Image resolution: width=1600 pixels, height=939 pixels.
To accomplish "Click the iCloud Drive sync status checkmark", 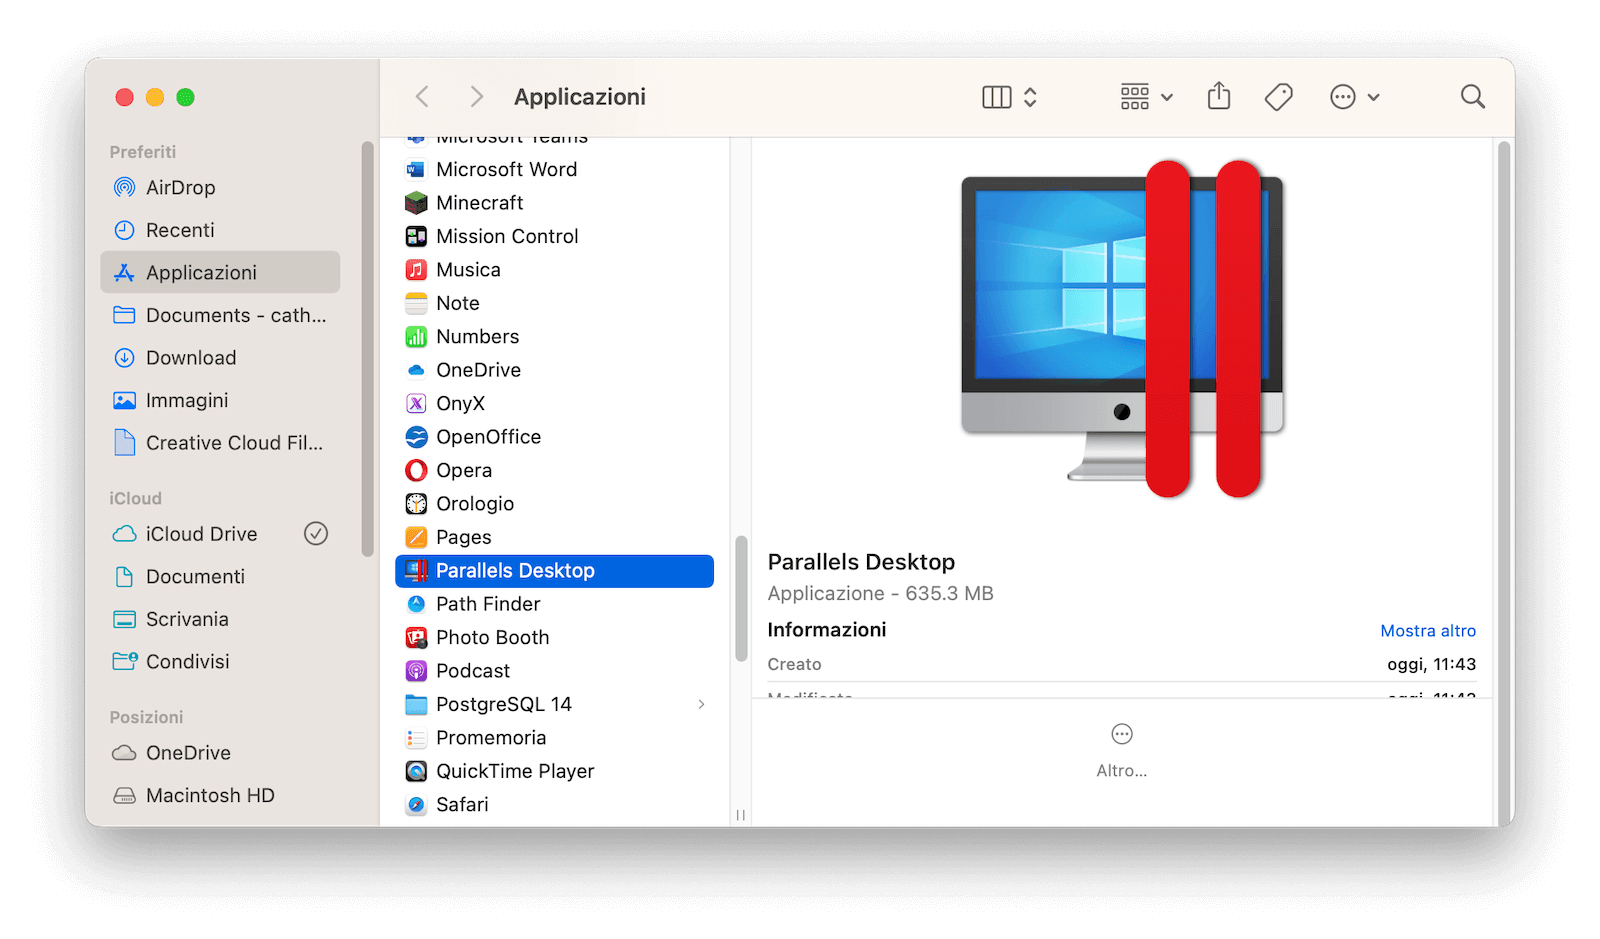I will point(316,534).
